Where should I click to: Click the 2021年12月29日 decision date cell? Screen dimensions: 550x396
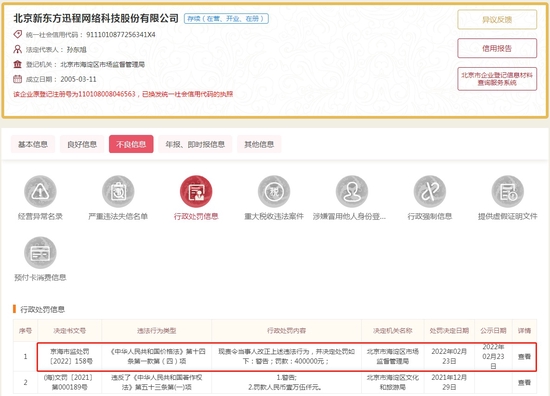pyautogui.click(x=449, y=382)
